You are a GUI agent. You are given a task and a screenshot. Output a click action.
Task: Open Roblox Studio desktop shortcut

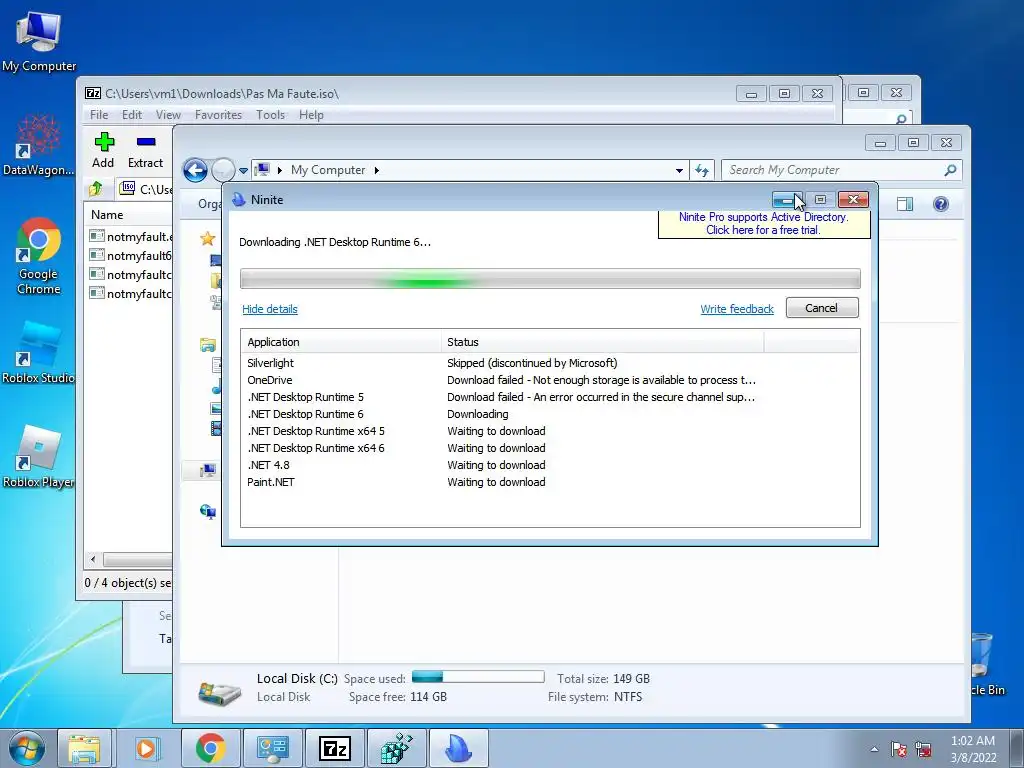click(x=39, y=353)
